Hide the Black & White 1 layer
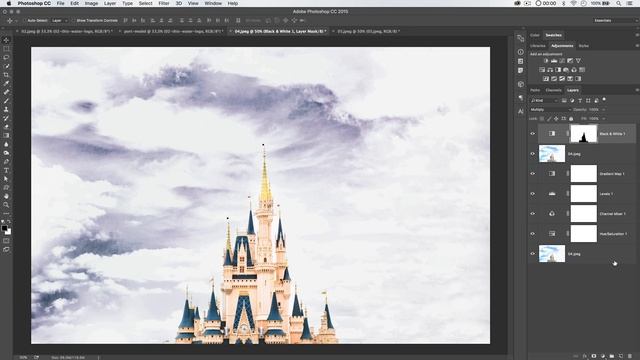The image size is (640, 360). (x=533, y=133)
